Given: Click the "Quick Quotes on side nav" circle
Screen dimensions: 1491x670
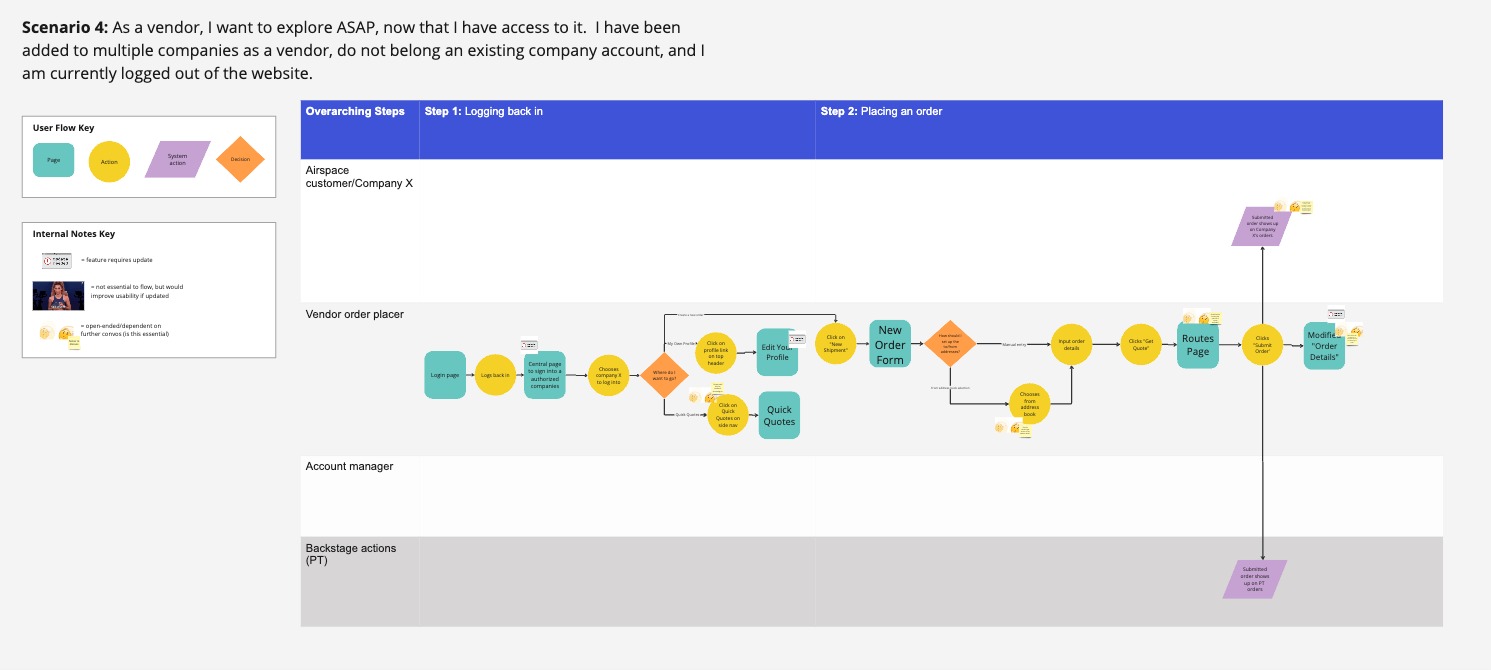Looking at the screenshot, I should [728, 413].
